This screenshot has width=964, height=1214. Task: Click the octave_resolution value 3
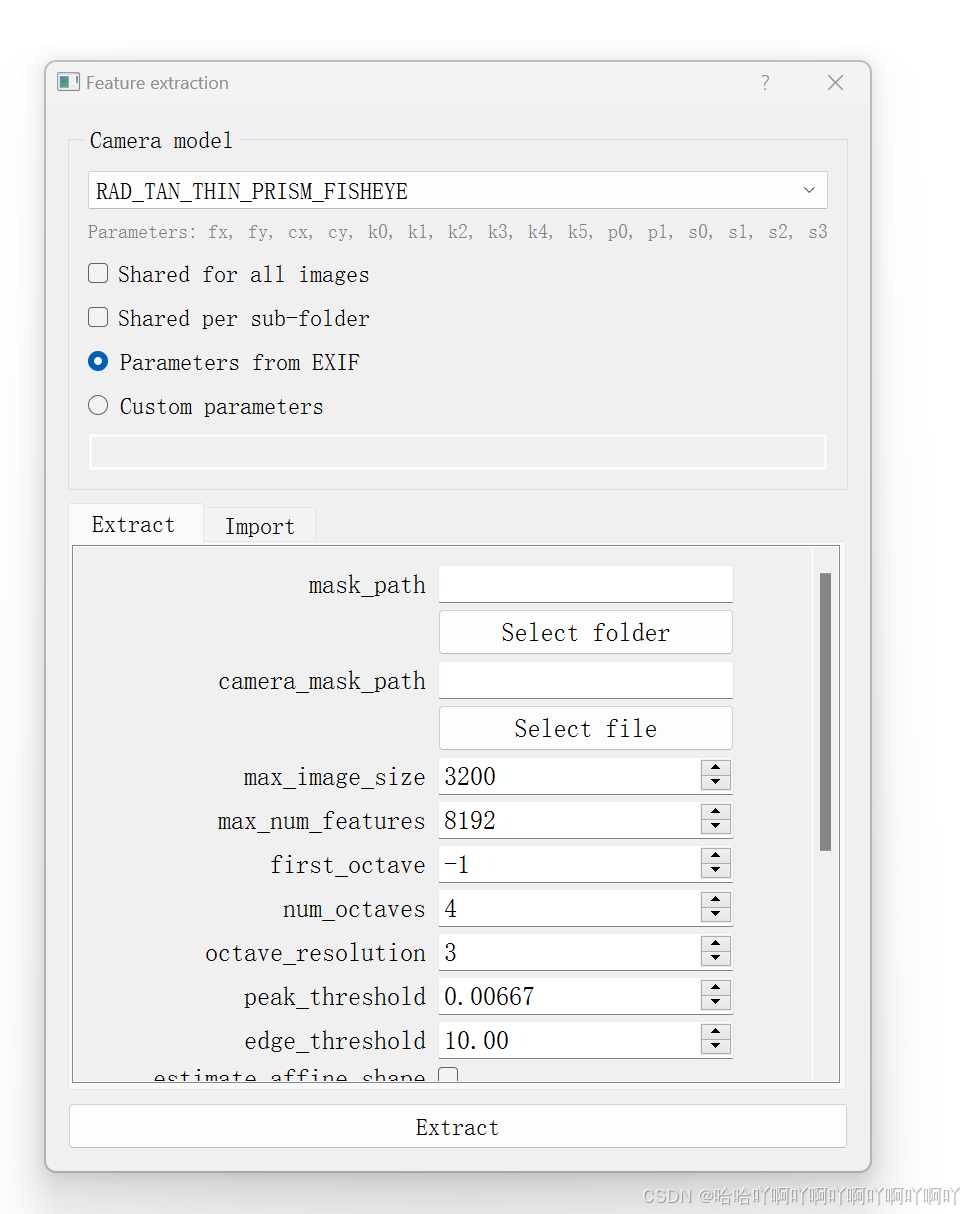point(451,953)
